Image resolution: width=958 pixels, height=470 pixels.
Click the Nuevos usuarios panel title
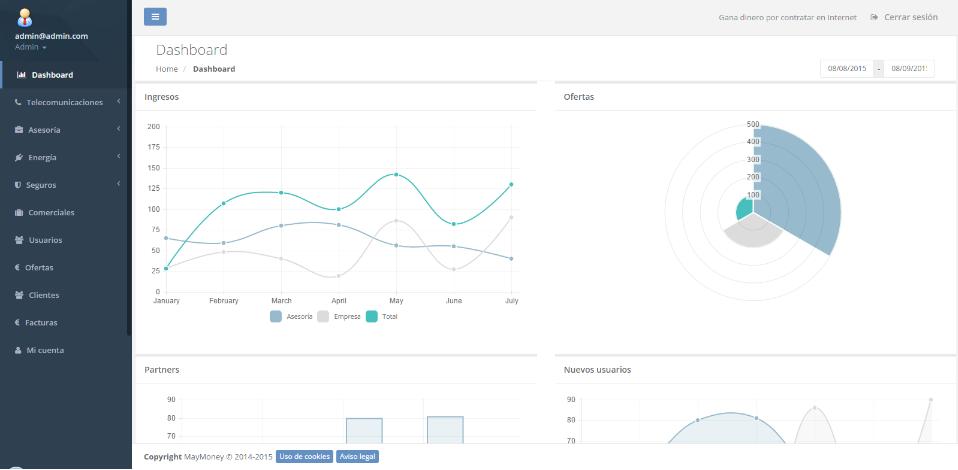(x=598, y=370)
